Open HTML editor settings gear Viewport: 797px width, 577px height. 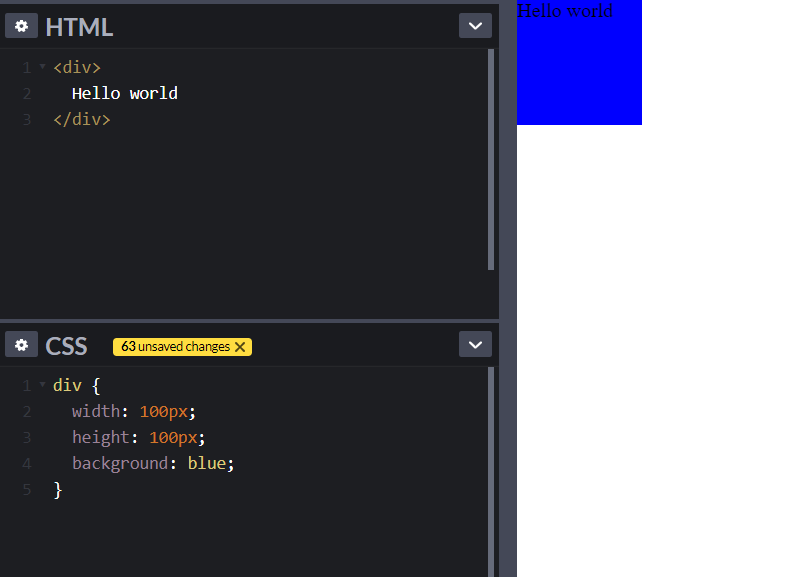[21, 26]
